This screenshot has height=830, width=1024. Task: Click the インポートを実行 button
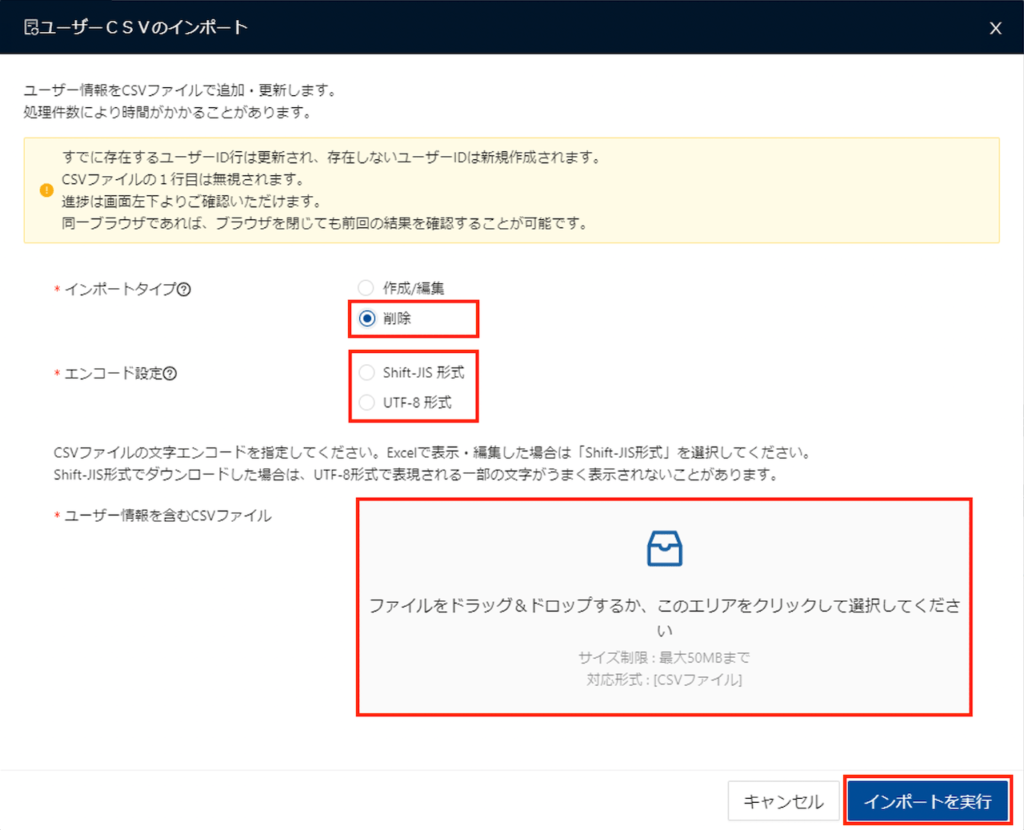click(927, 801)
